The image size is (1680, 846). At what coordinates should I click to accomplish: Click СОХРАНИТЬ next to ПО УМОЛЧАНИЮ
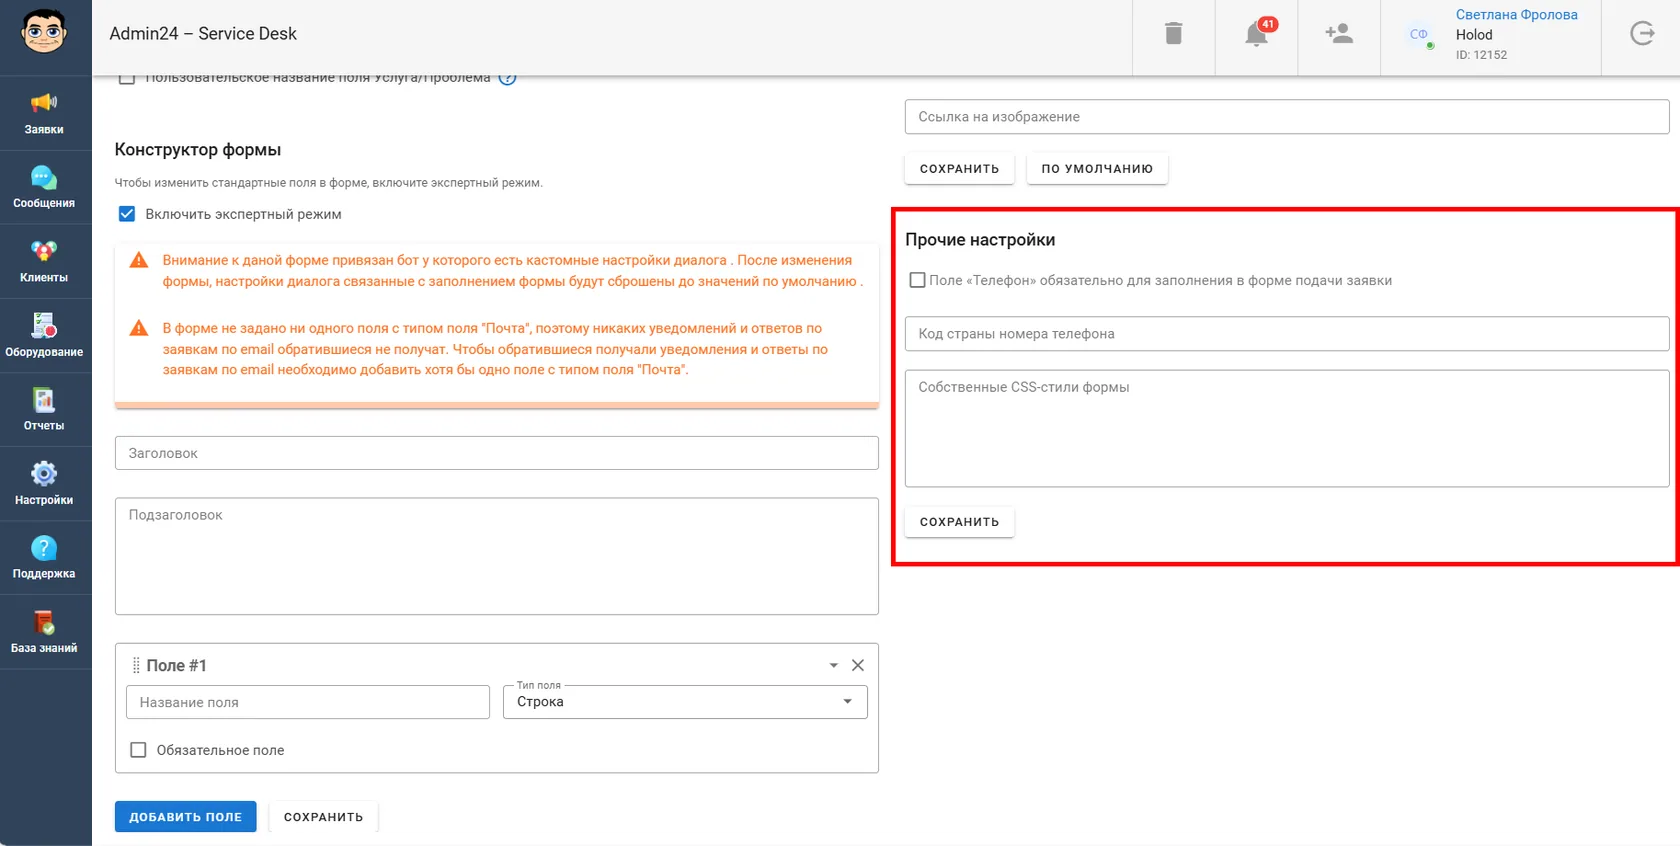point(959,169)
